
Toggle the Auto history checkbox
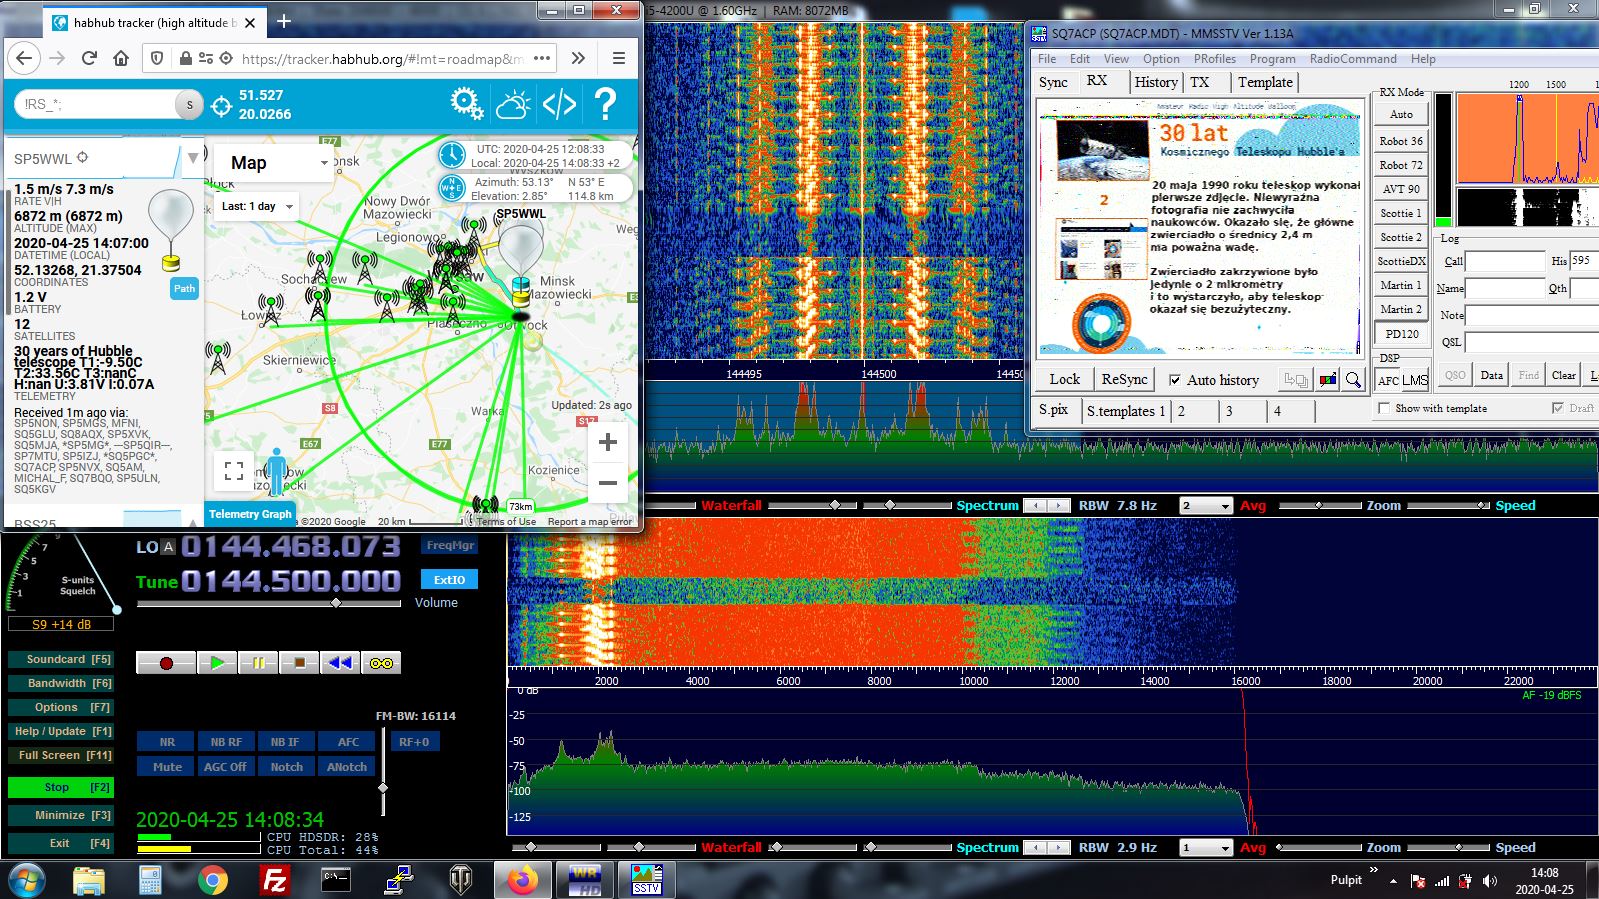[x=1175, y=380]
